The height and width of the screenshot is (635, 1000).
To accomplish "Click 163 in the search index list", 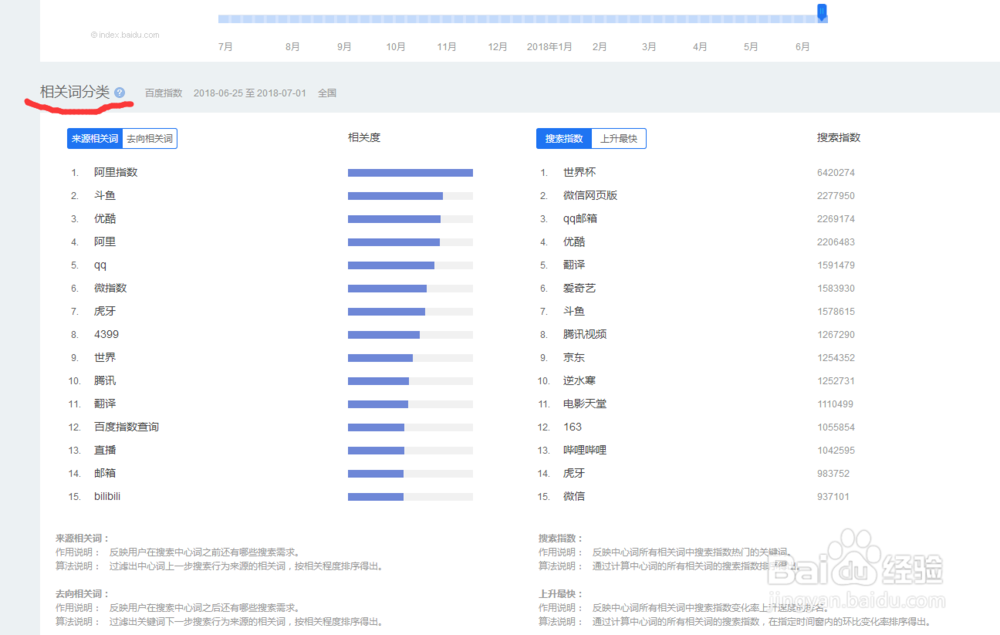I will tap(572, 427).
